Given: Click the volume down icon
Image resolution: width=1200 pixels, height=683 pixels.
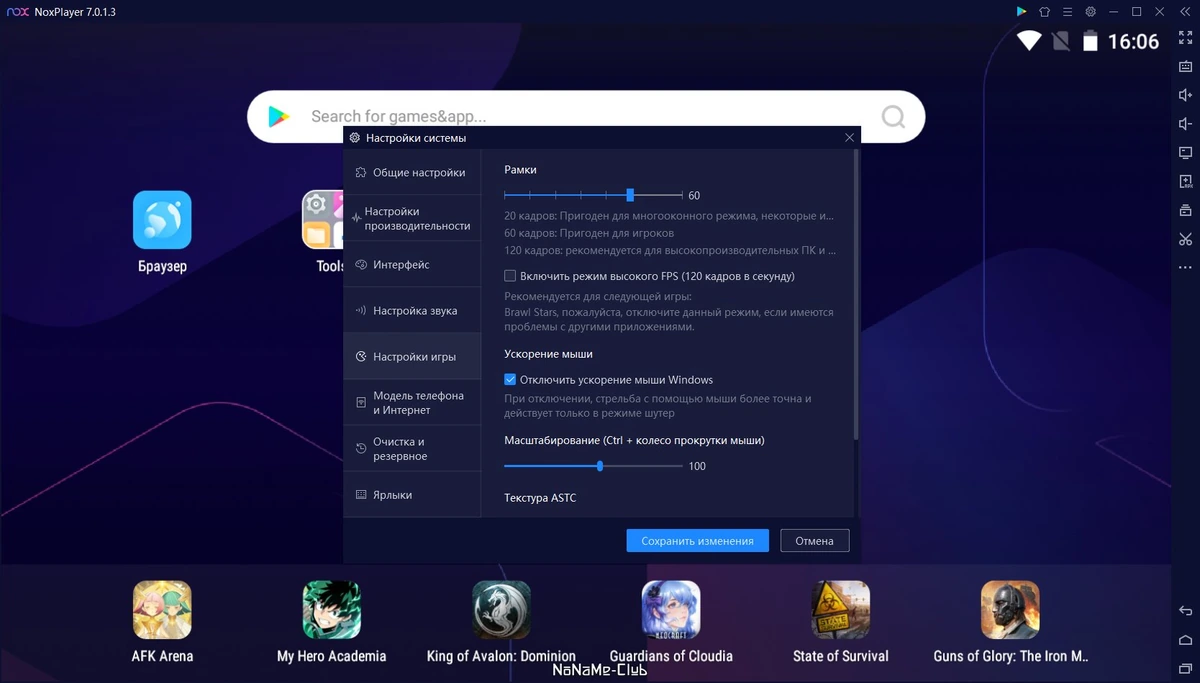Looking at the screenshot, I should tap(1185, 124).
